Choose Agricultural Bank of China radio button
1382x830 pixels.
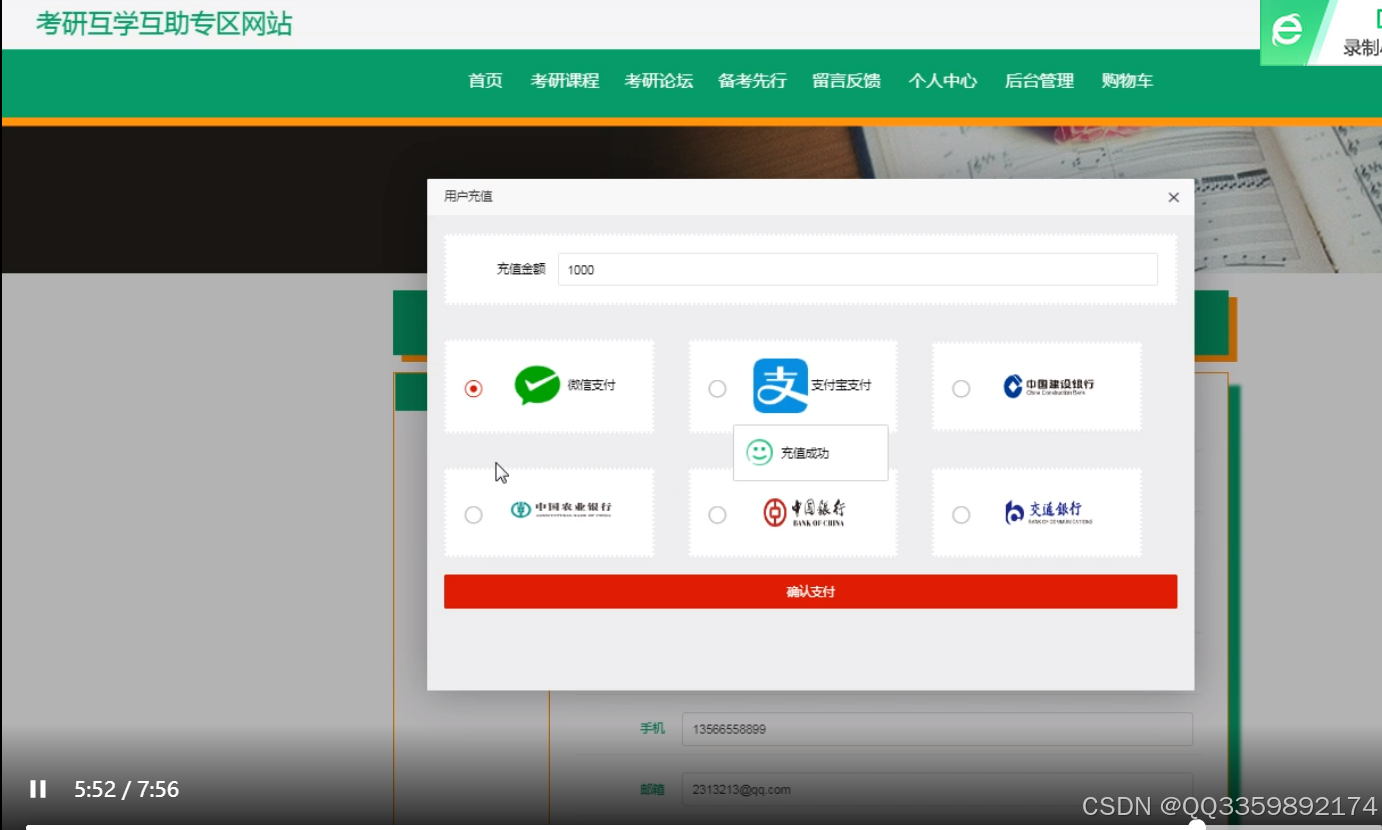click(474, 514)
